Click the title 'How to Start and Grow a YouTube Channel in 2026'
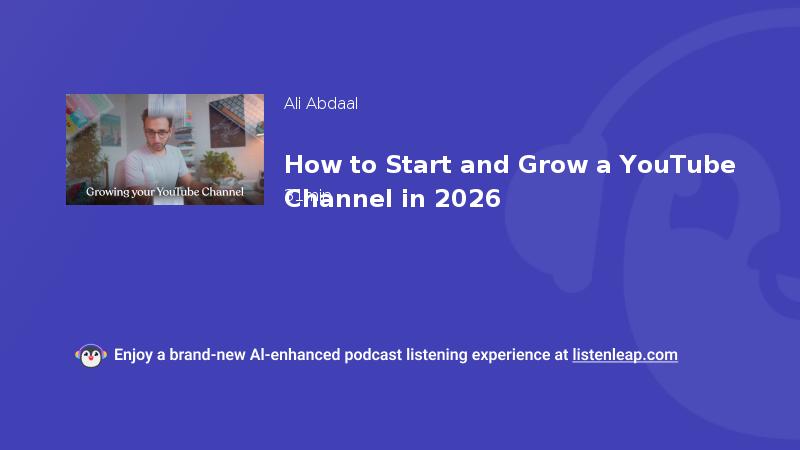This screenshot has height=450, width=800. click(510, 182)
